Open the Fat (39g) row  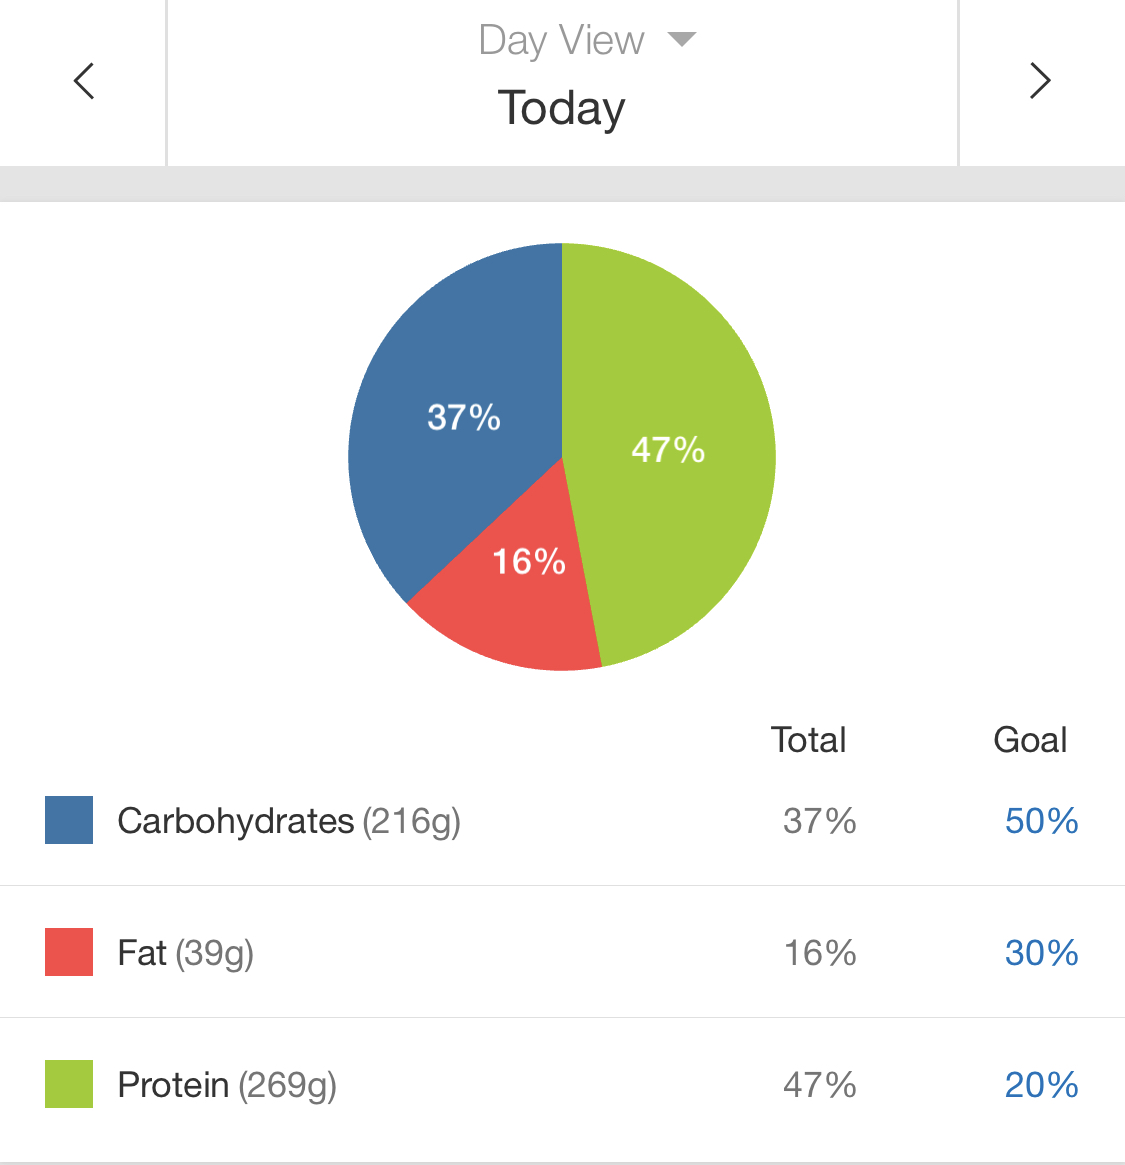(185, 953)
